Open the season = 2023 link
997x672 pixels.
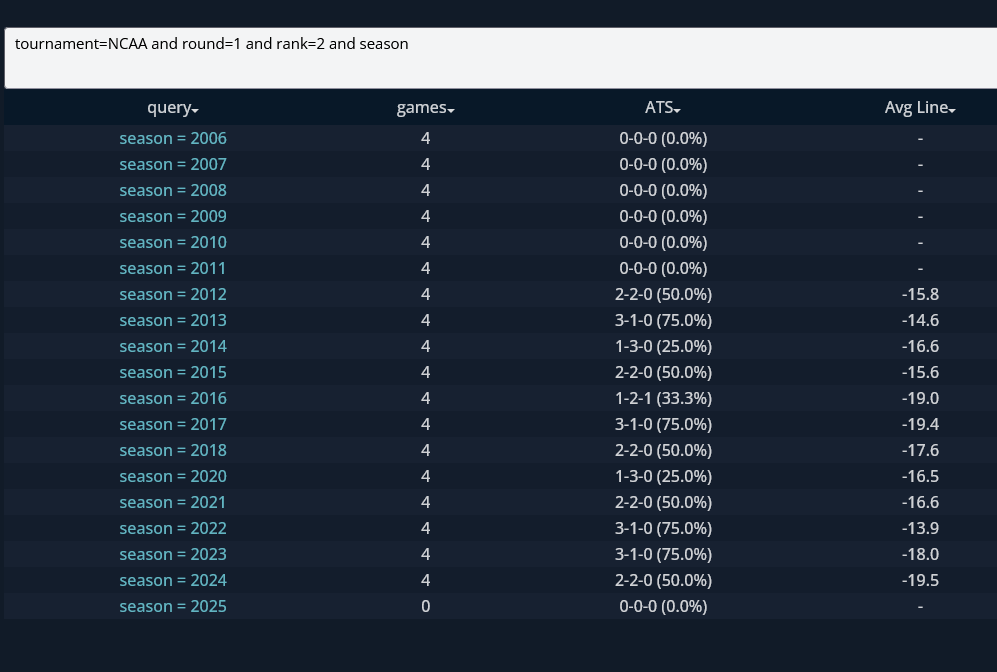pos(173,555)
